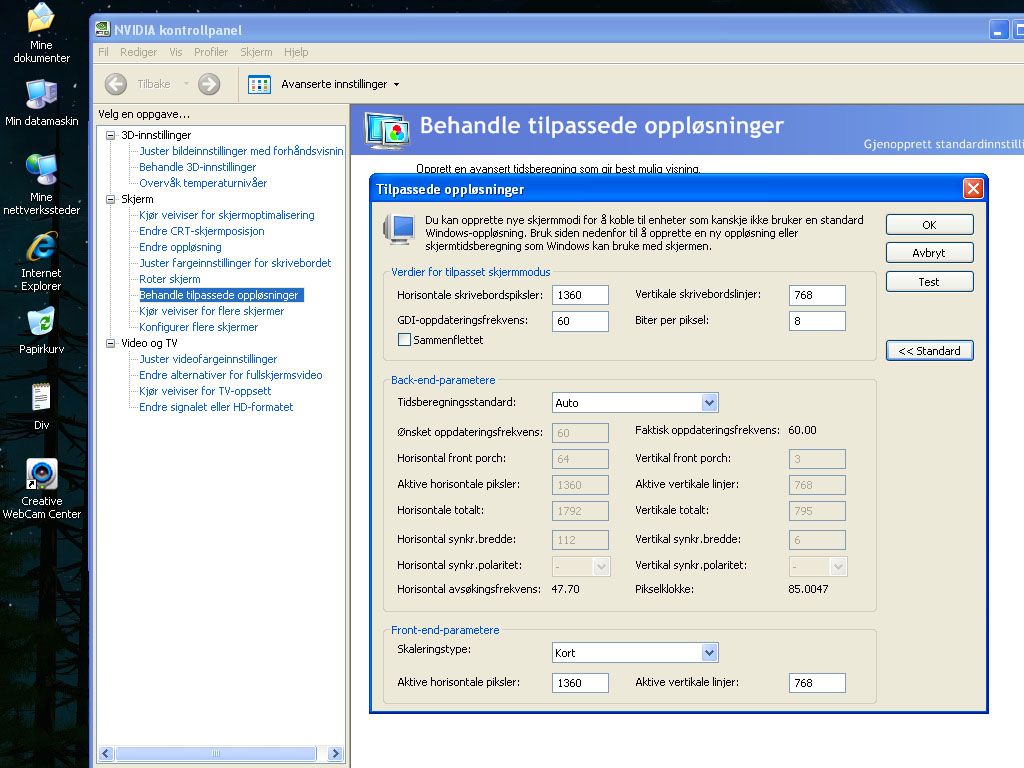This screenshot has height=768, width=1024.
Task: Open Endre signalet eller HD-formatet
Action: (x=216, y=407)
